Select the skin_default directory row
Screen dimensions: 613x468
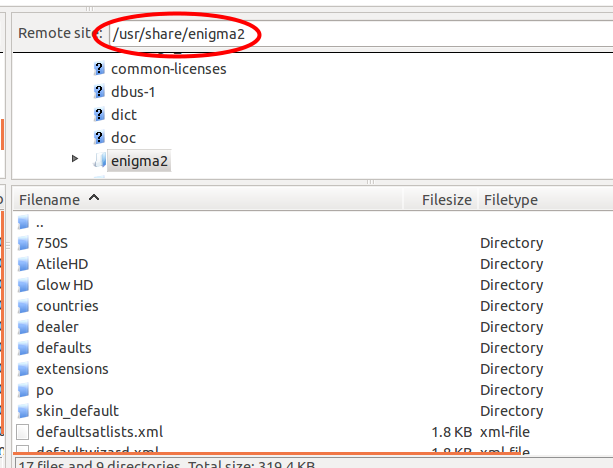[313, 411]
